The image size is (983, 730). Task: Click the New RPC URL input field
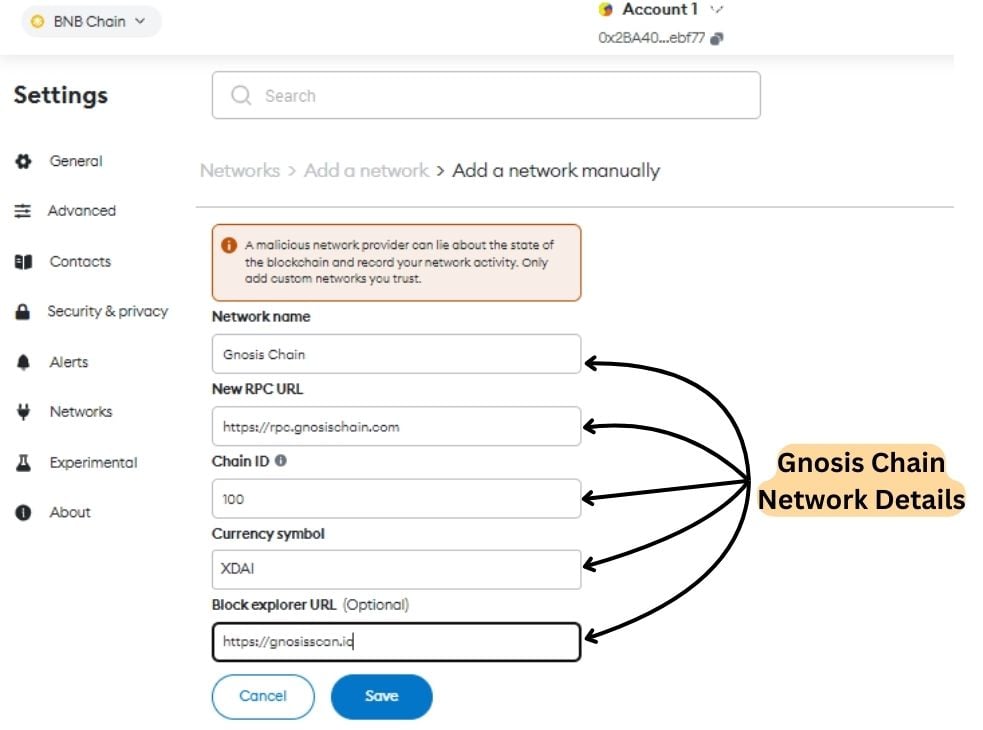tap(396, 426)
